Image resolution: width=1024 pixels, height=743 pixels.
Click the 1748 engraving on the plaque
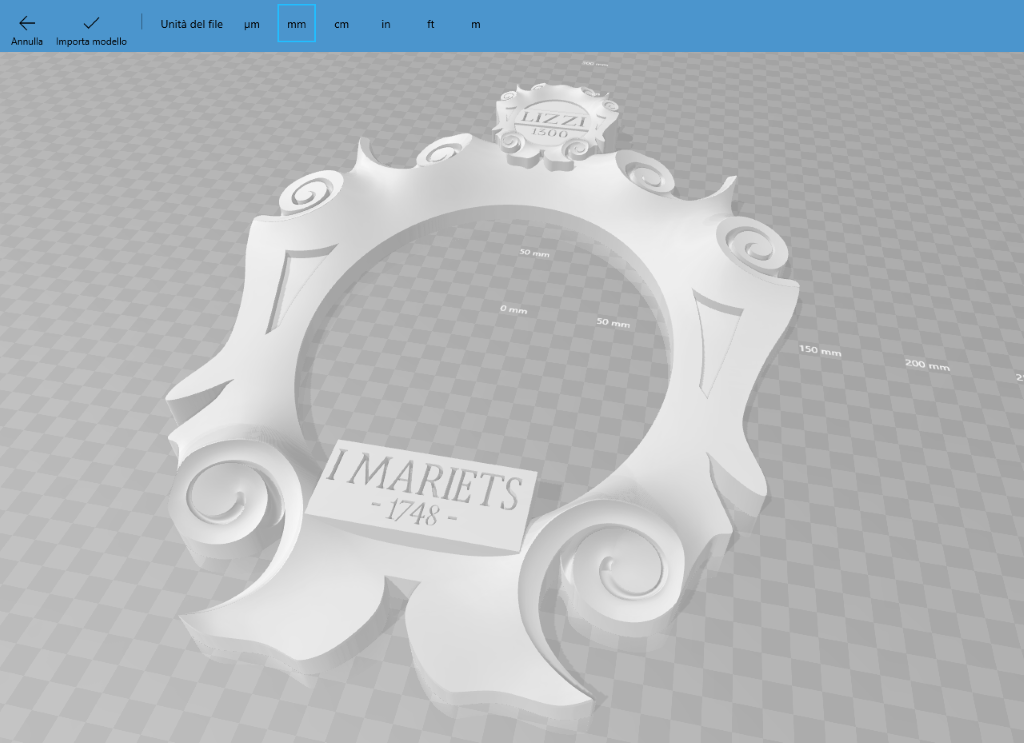click(x=413, y=515)
